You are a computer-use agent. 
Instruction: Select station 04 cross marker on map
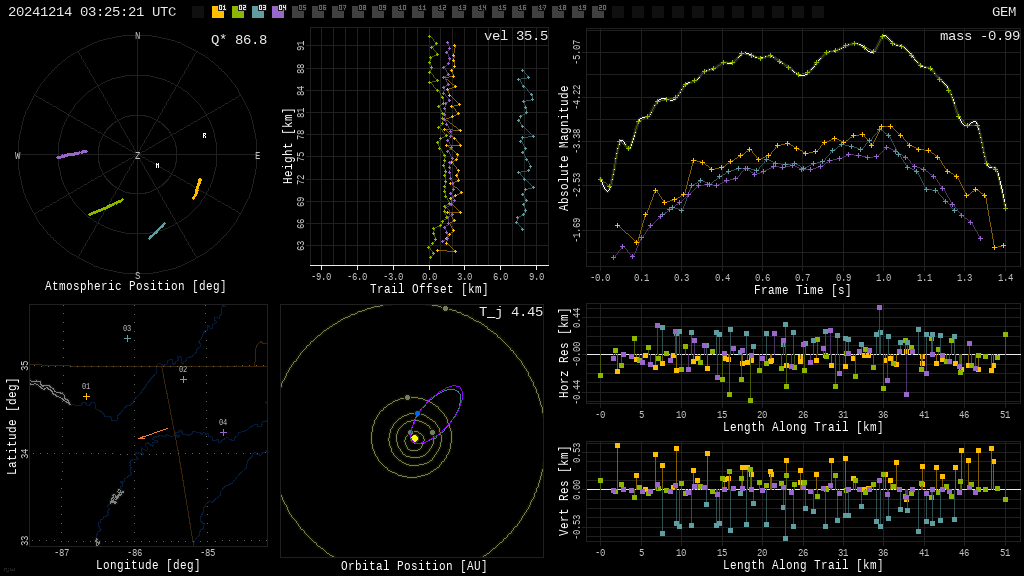pos(223,433)
